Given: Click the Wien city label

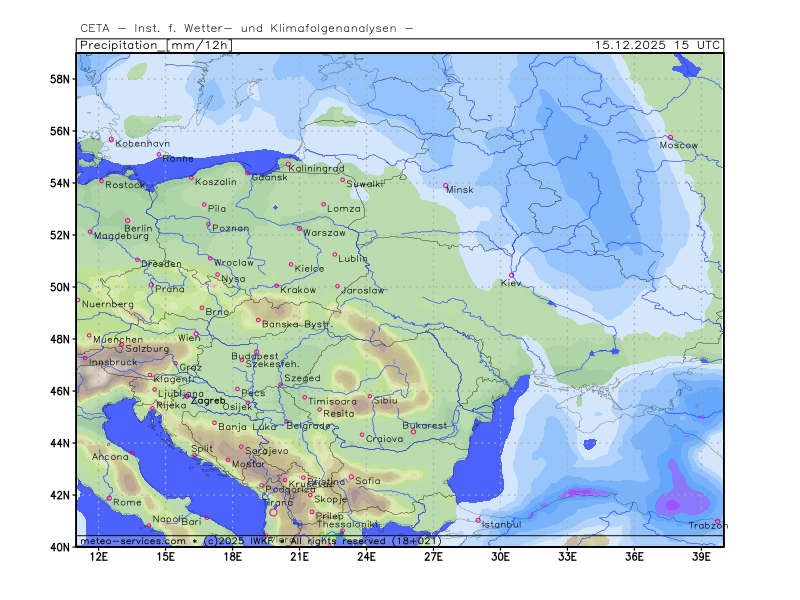Looking at the screenshot, I should pyautogui.click(x=189, y=338).
